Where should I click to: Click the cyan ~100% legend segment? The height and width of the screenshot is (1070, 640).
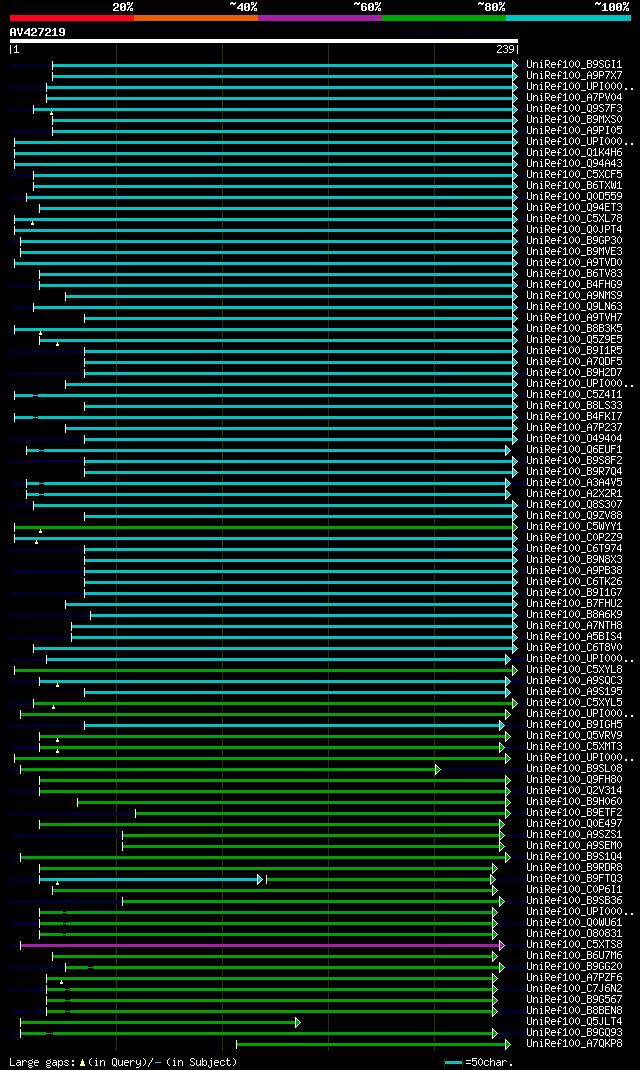tap(568, 18)
